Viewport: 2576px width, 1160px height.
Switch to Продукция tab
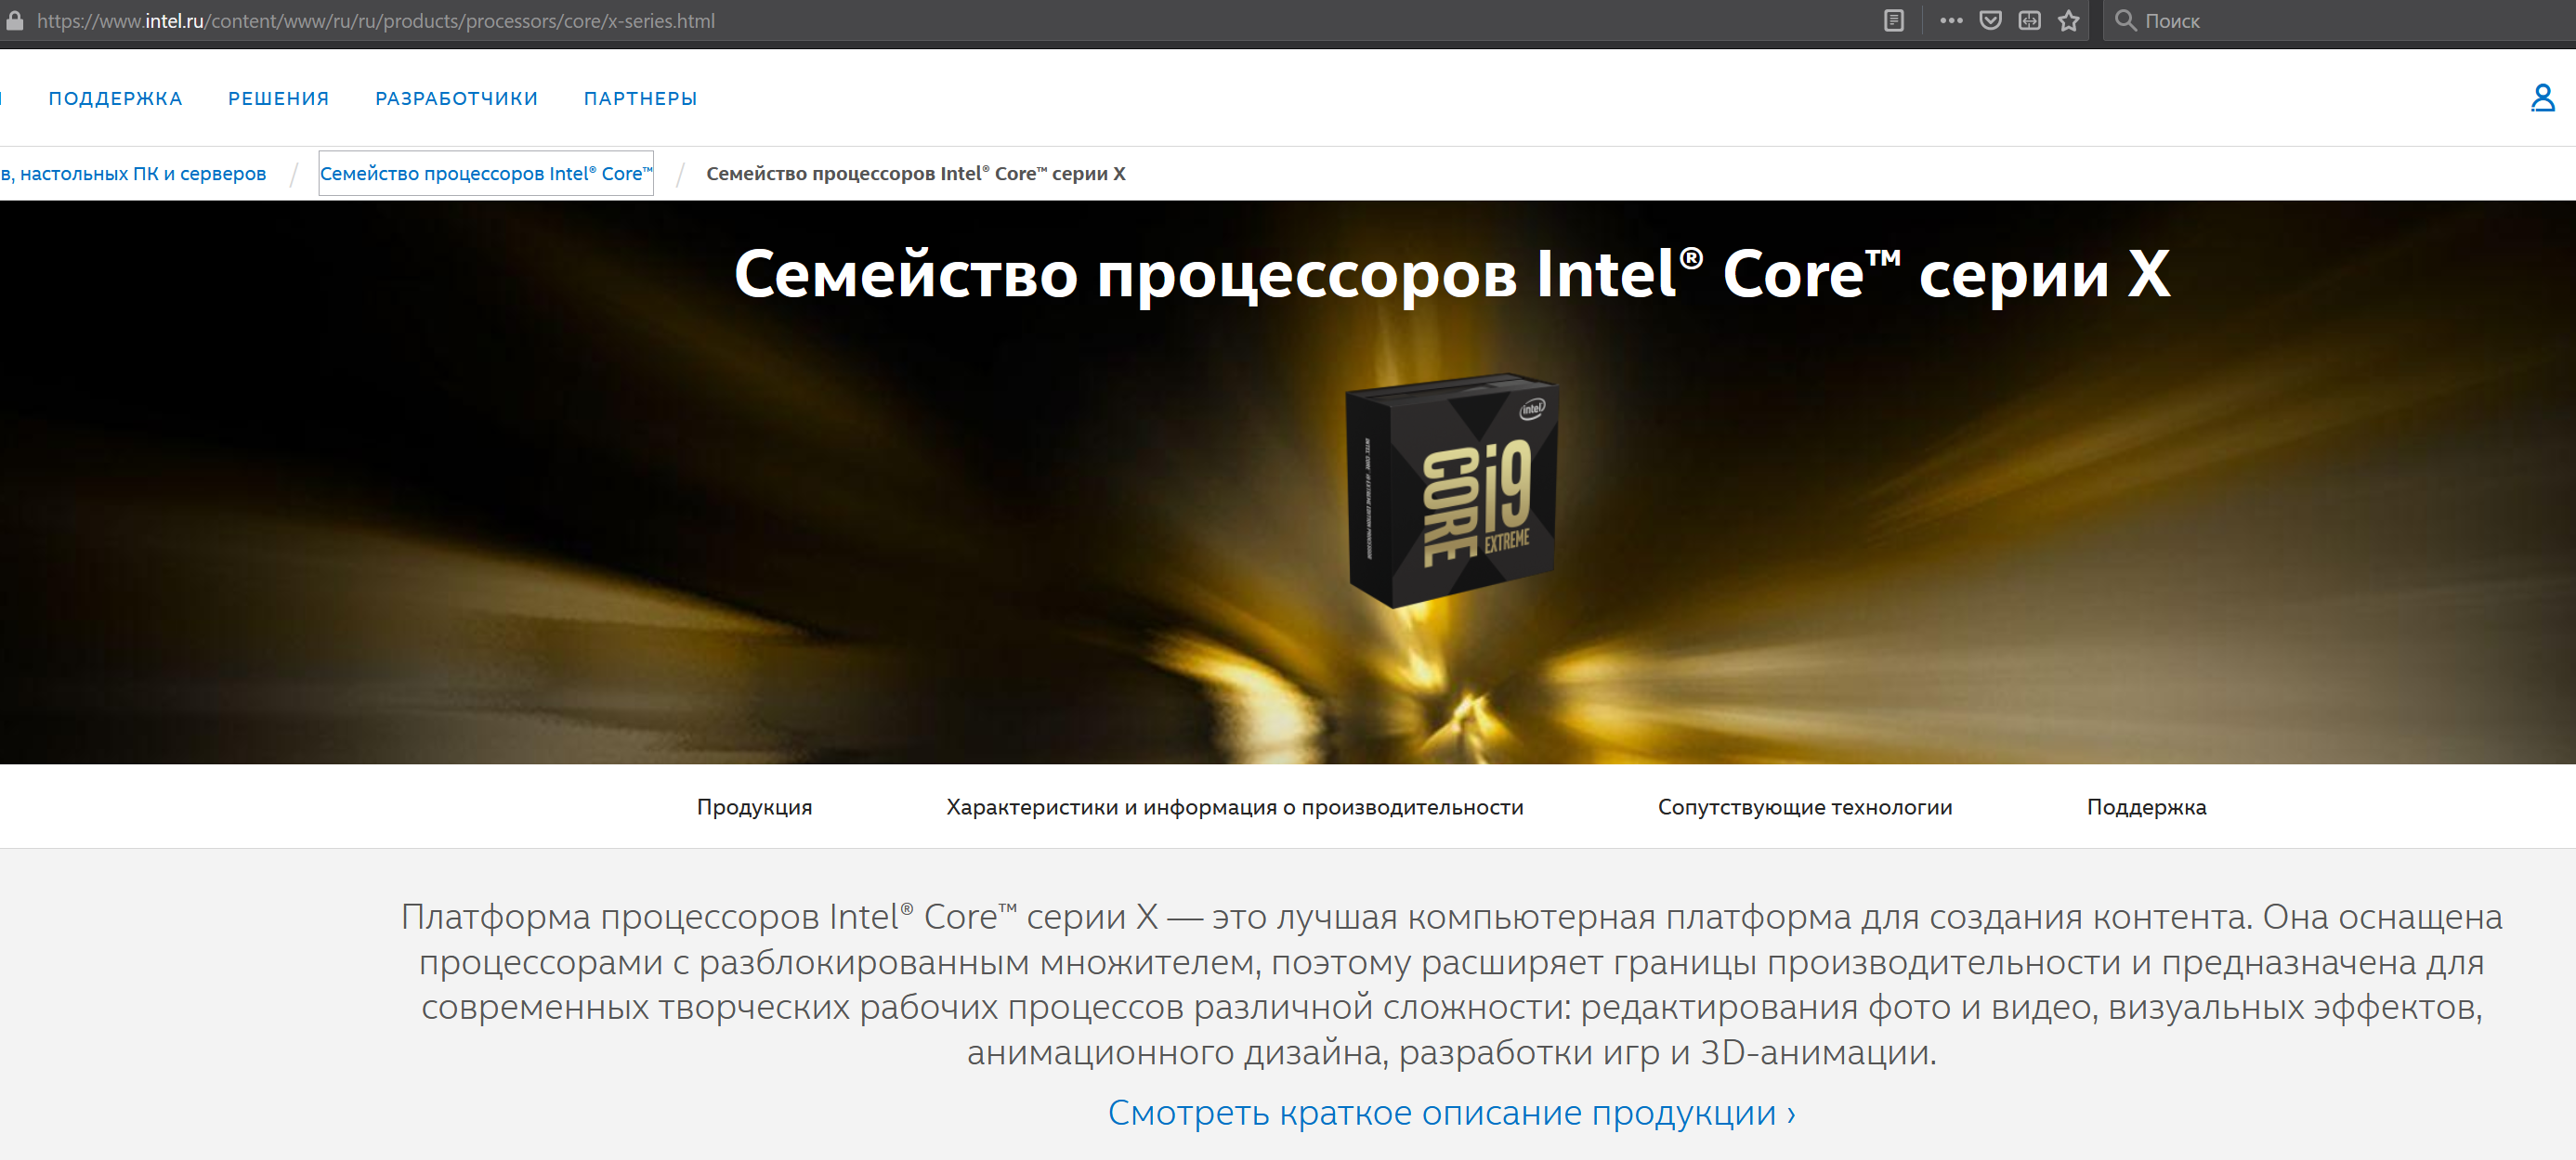click(754, 807)
